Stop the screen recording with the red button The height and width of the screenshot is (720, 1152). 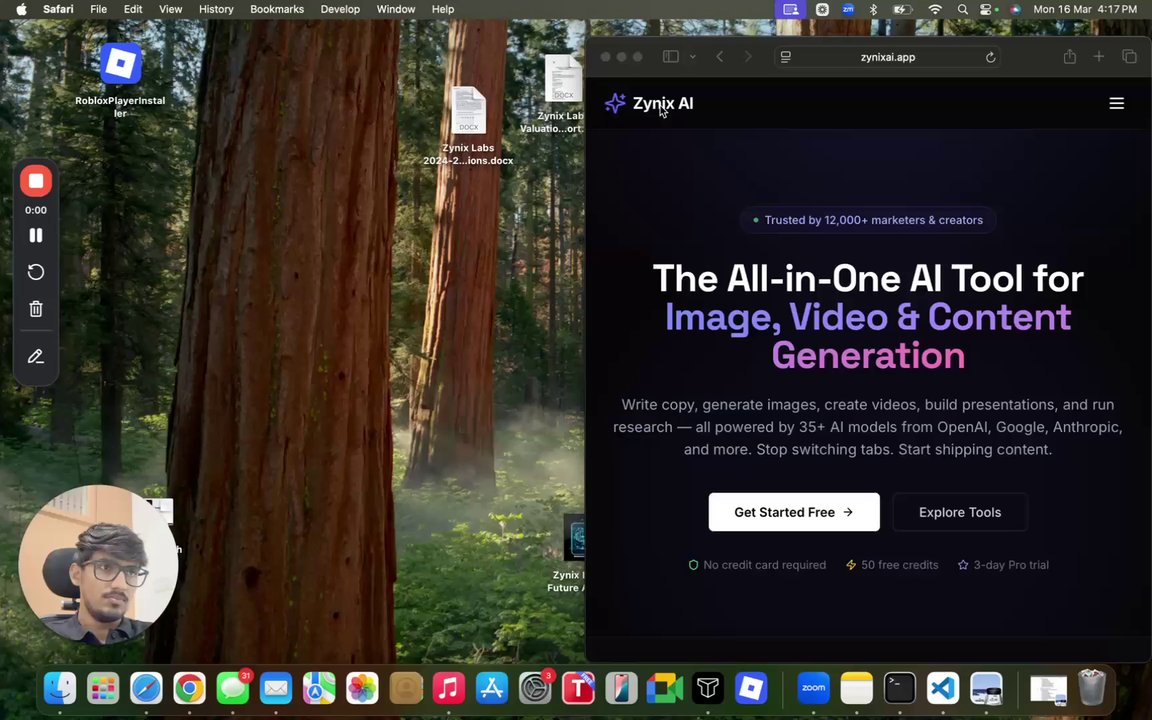click(x=36, y=181)
